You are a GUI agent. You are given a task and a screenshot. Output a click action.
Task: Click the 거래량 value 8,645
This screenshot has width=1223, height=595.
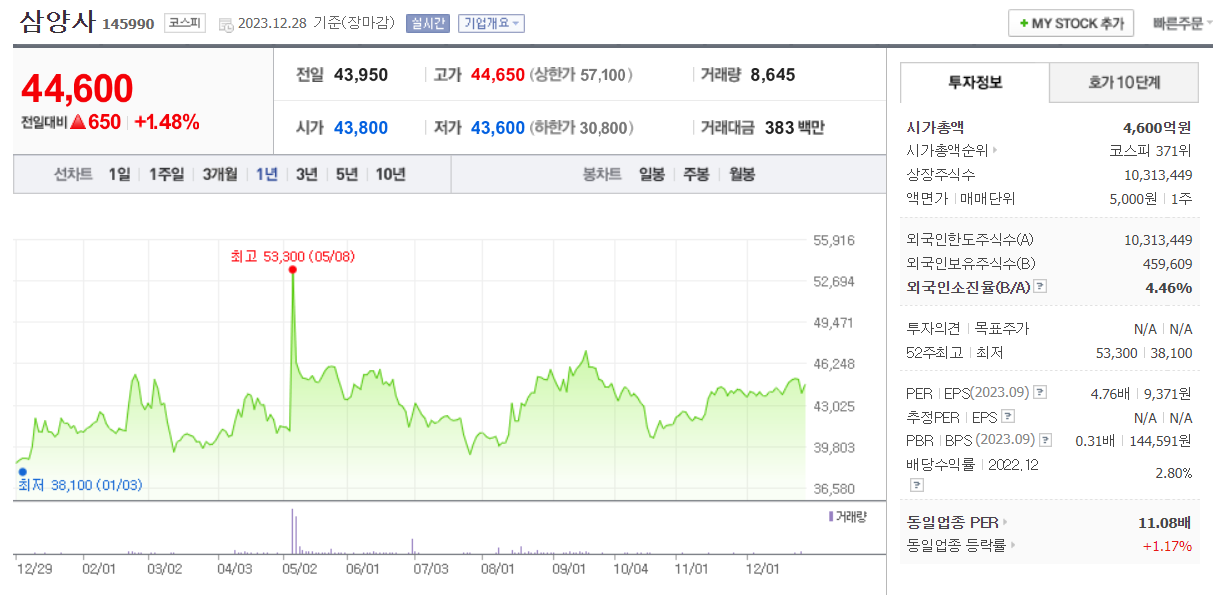772,75
